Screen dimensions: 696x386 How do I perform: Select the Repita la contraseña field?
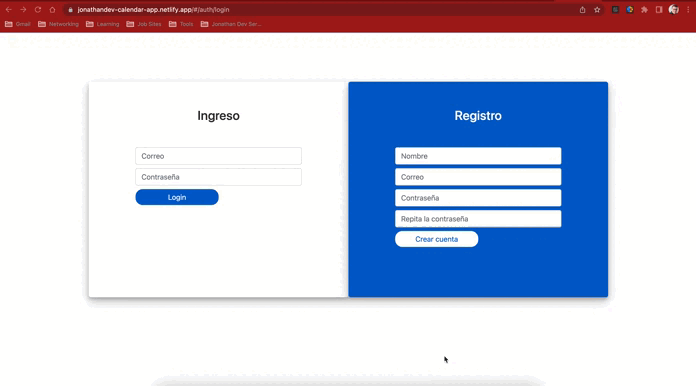coord(478,219)
